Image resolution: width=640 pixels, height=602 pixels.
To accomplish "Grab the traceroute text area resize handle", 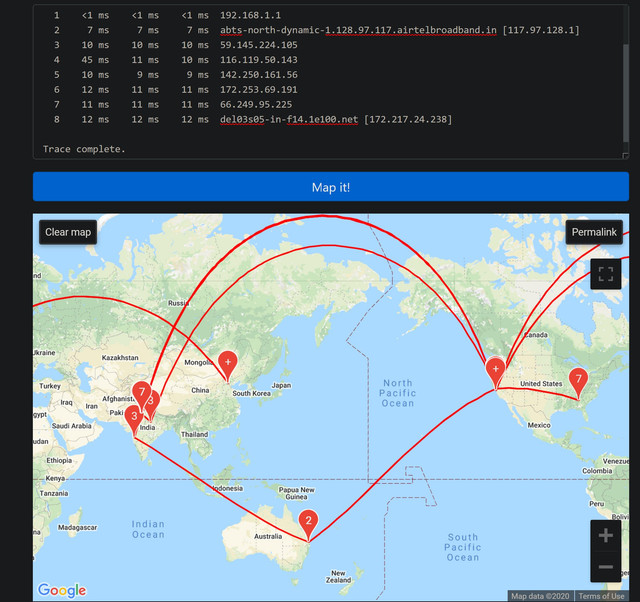I will click(625, 155).
